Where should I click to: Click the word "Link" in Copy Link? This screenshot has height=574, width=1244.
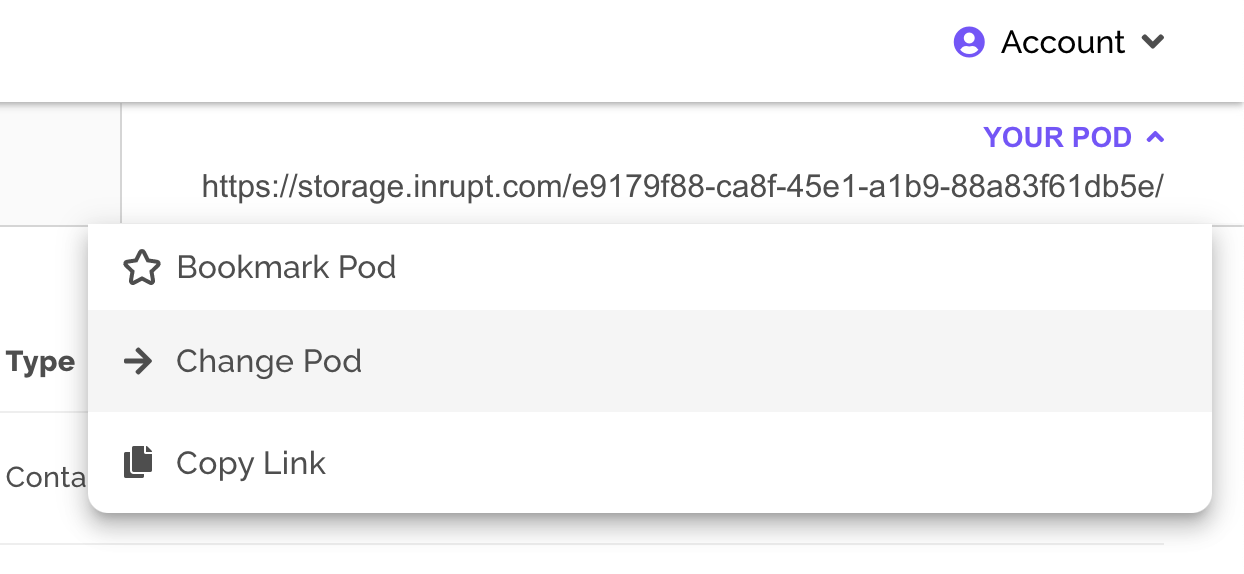click(x=295, y=464)
